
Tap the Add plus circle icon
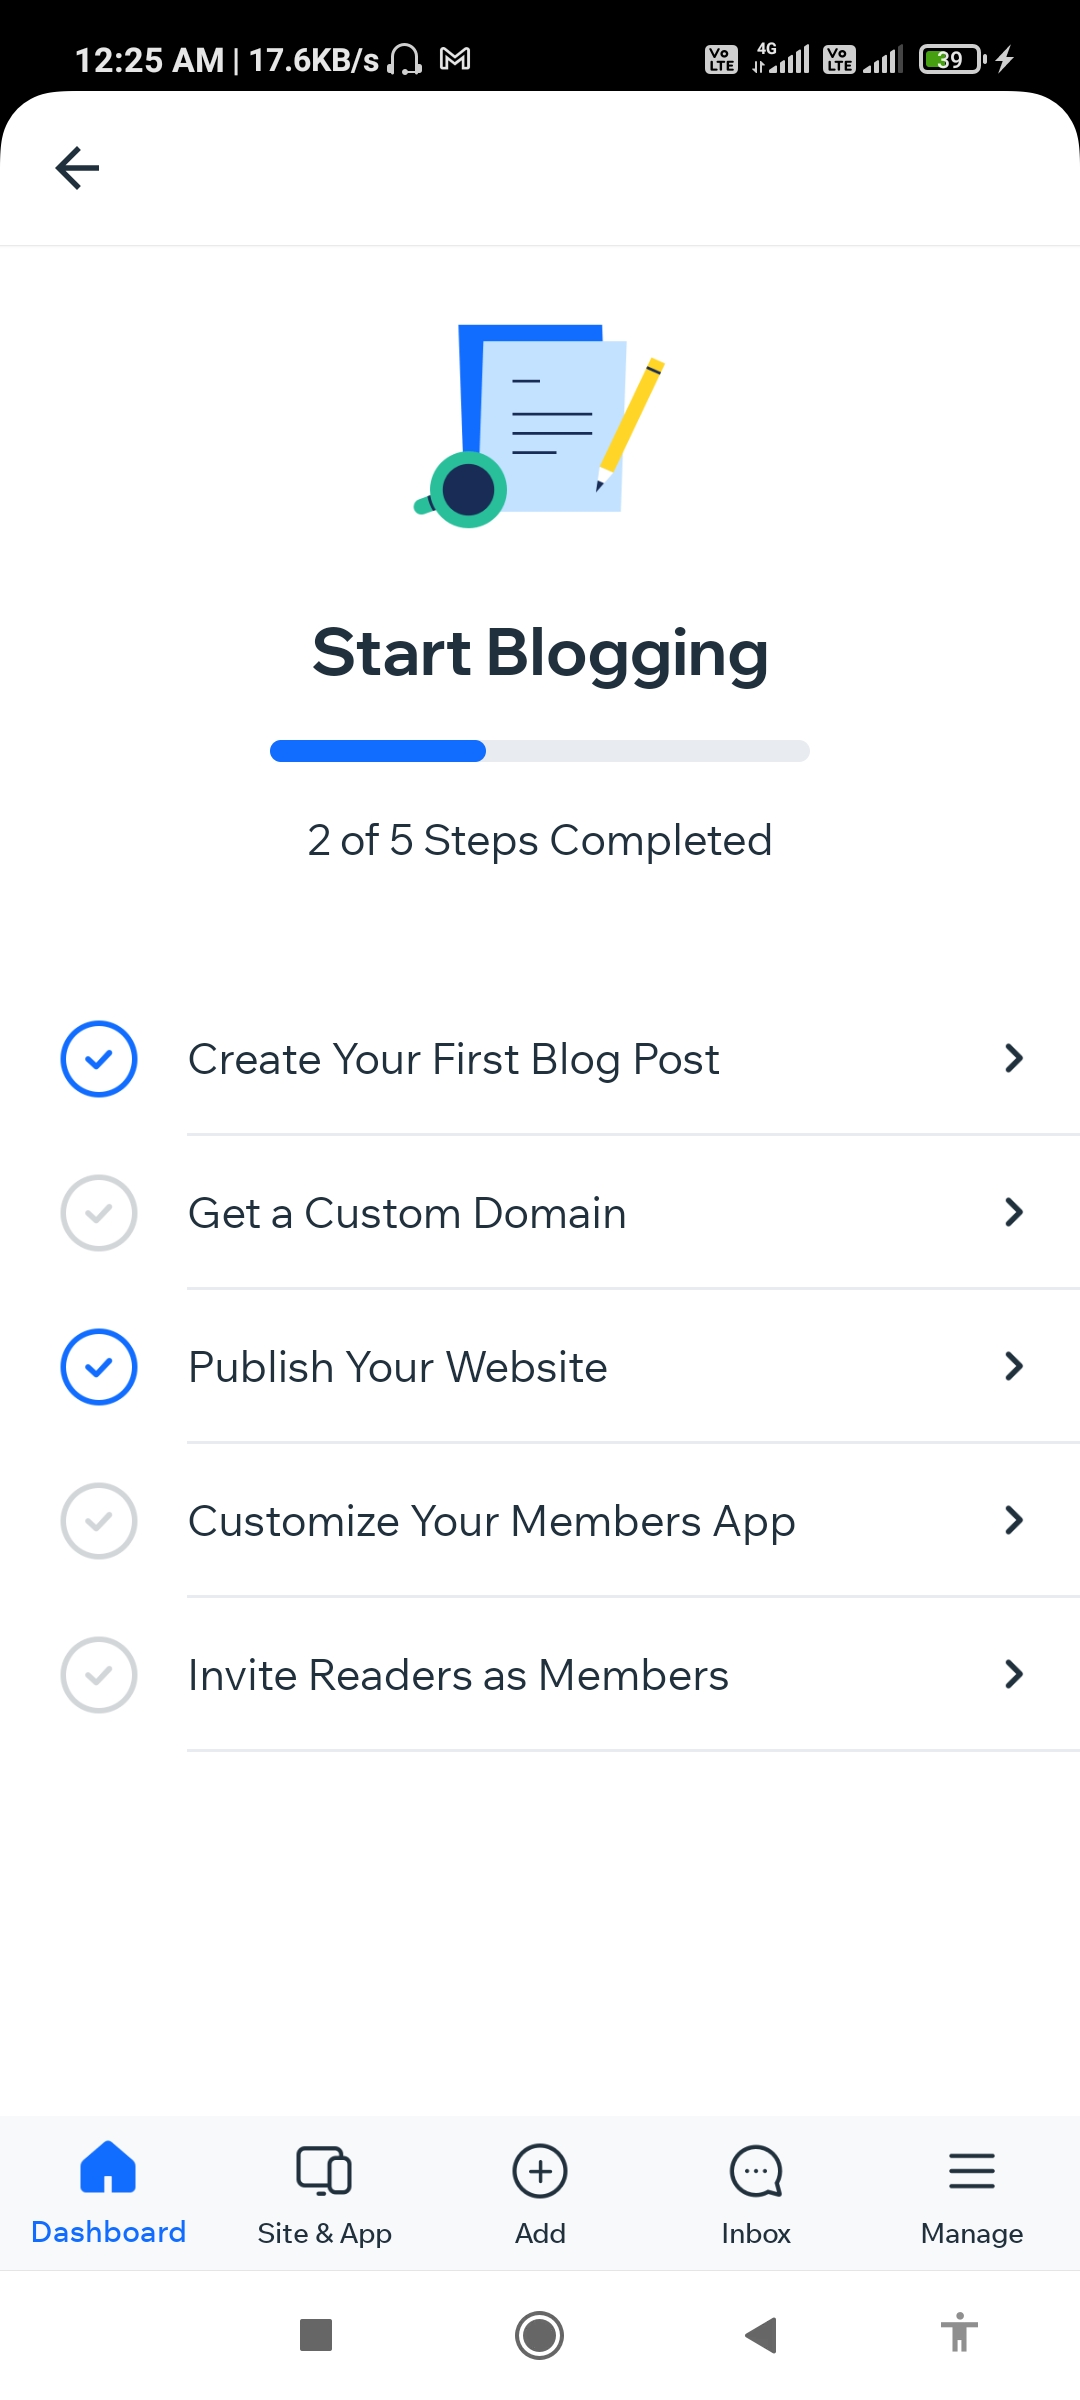pyautogui.click(x=540, y=2171)
